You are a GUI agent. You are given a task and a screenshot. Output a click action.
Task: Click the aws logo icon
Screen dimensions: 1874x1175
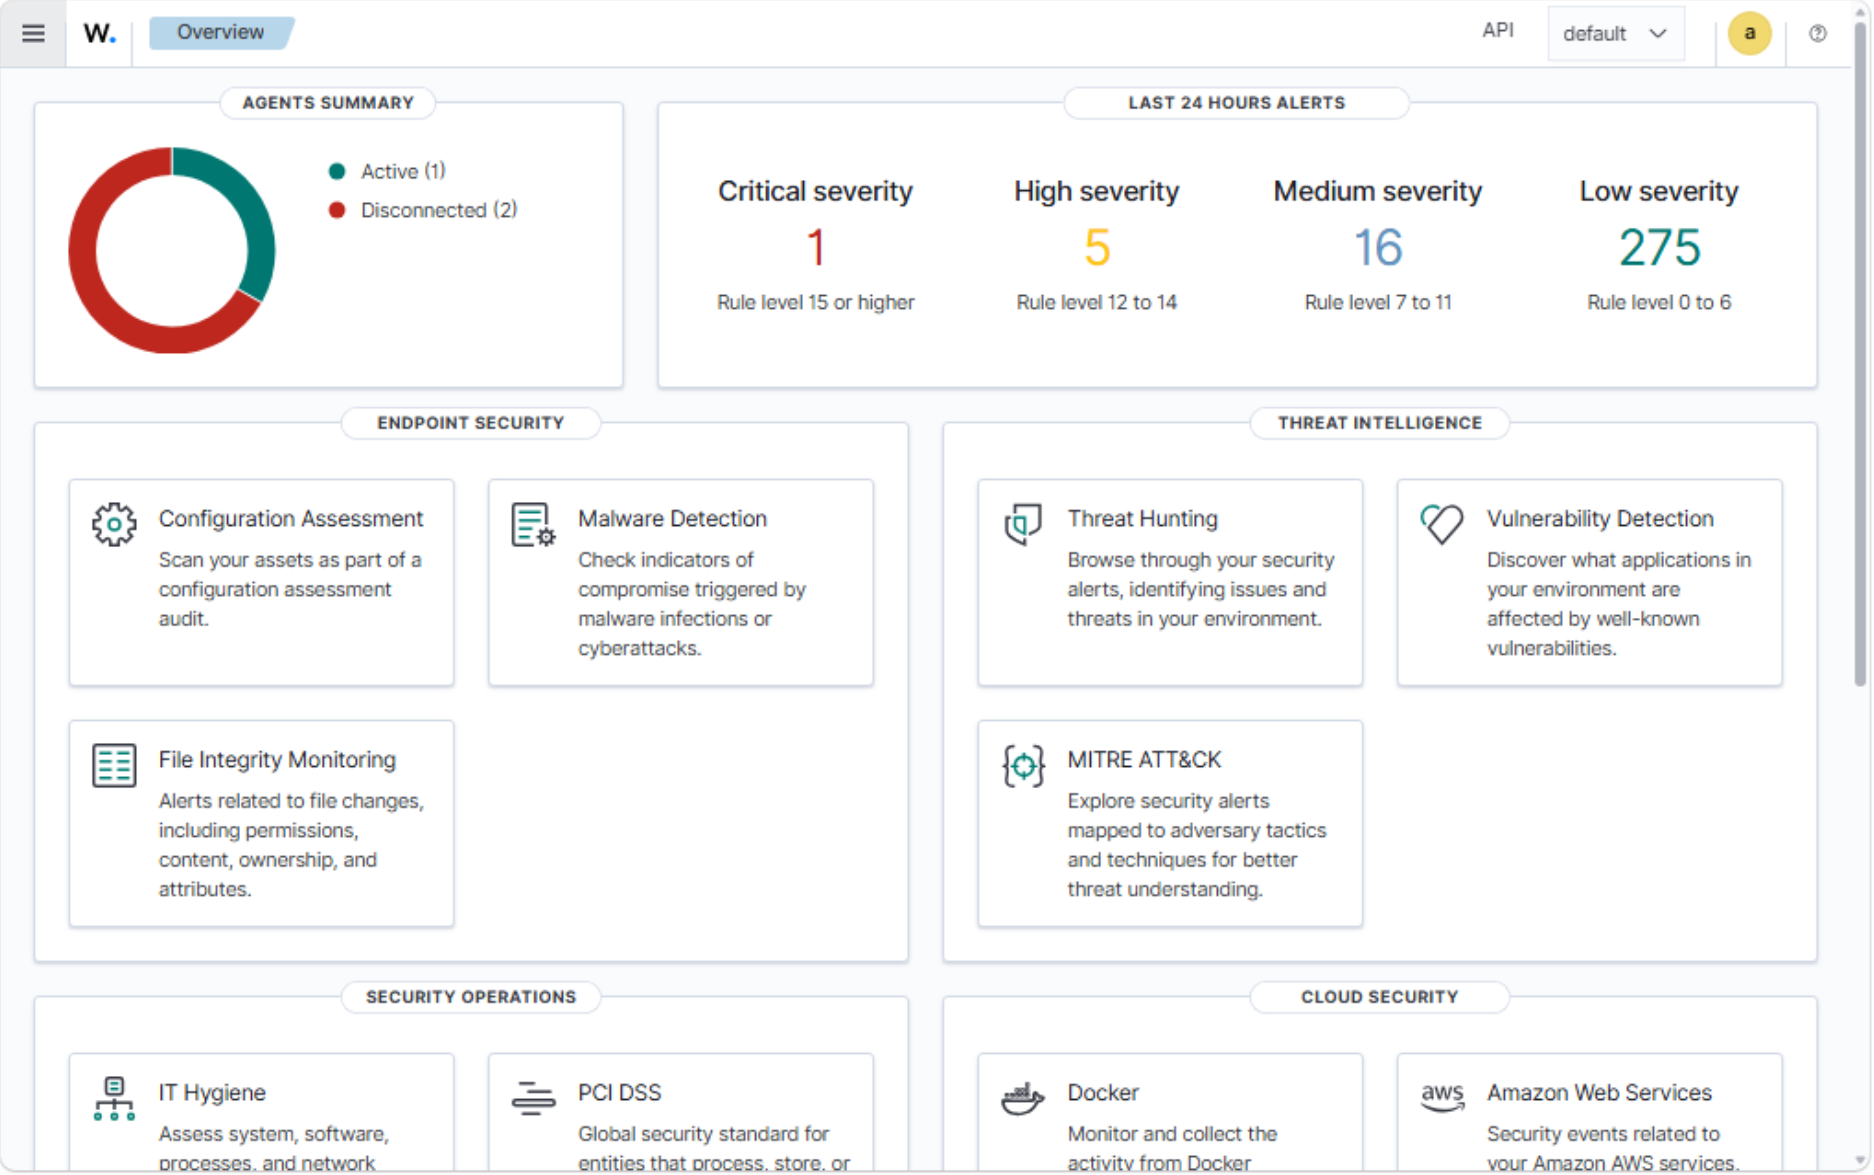point(1442,1096)
